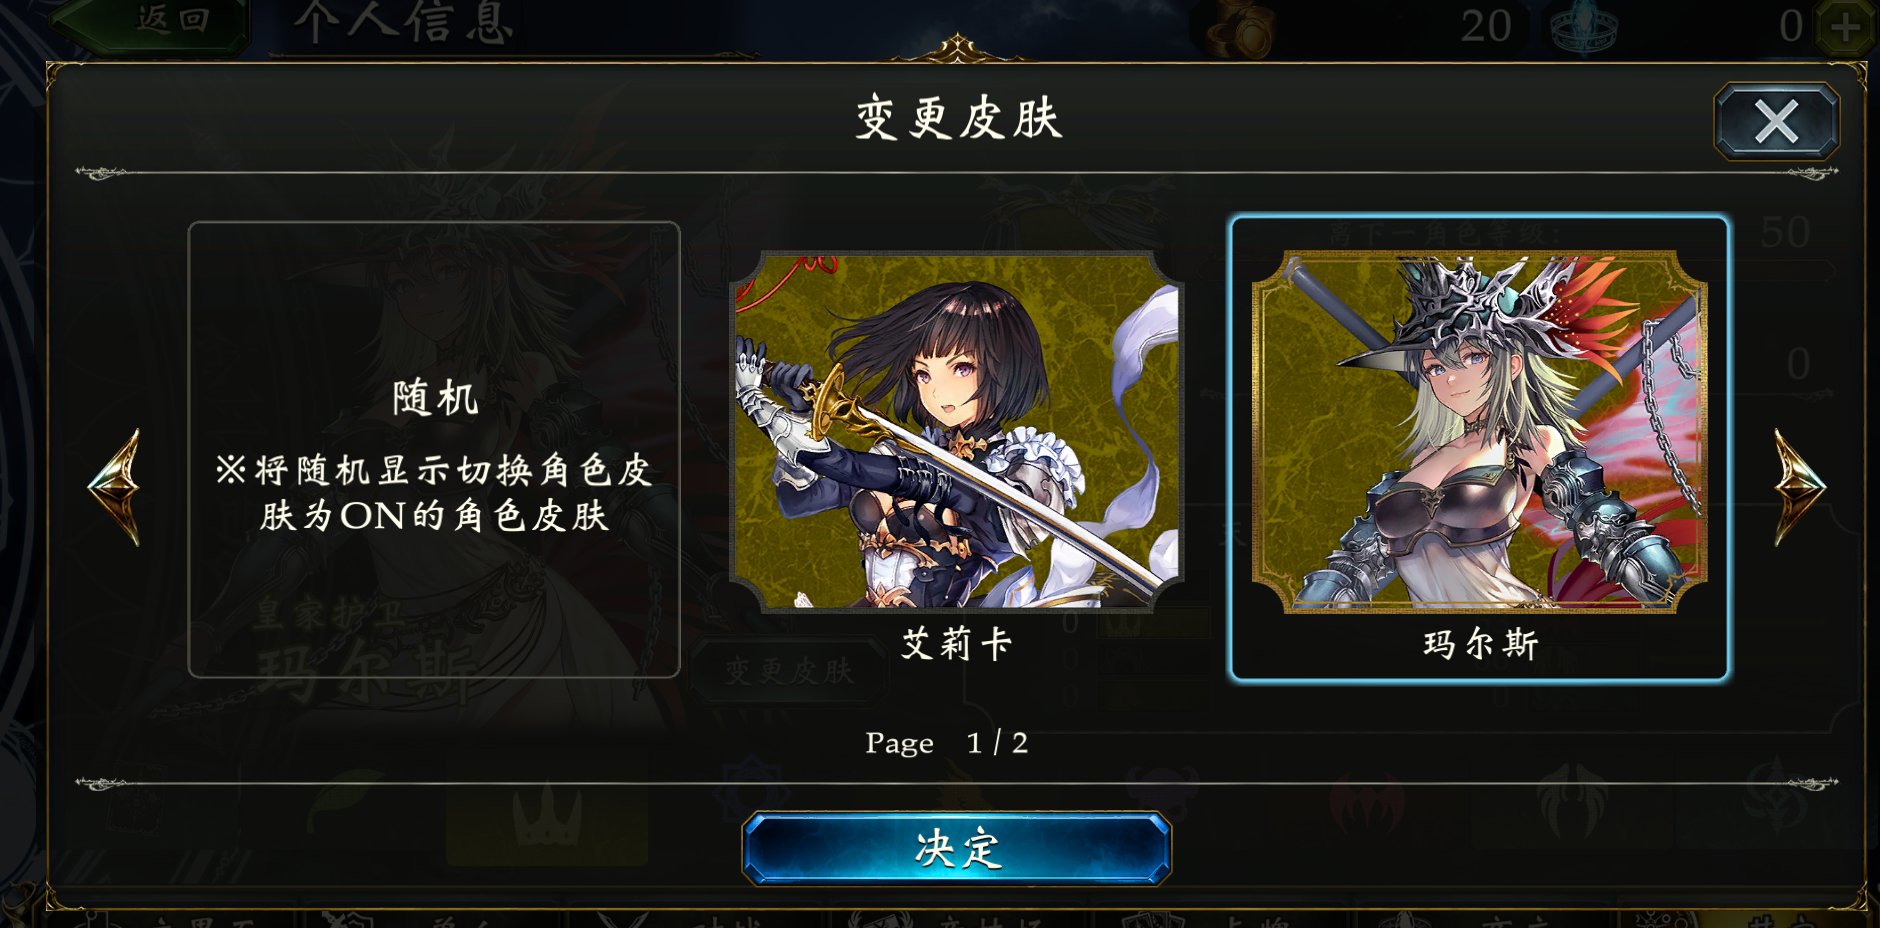Tap the dimmed 变更皮肤 button behind dialog
This screenshot has width=1880, height=928.
tap(790, 670)
